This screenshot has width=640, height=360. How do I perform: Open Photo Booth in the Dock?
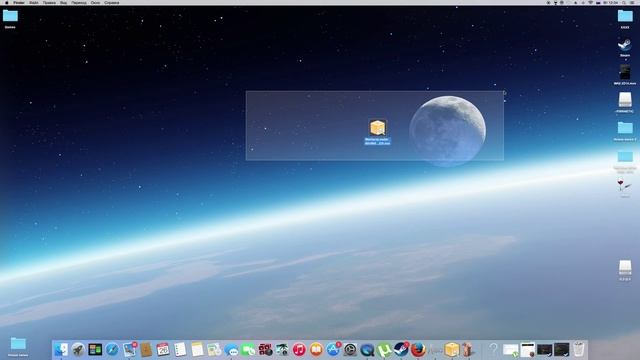pos(265,349)
